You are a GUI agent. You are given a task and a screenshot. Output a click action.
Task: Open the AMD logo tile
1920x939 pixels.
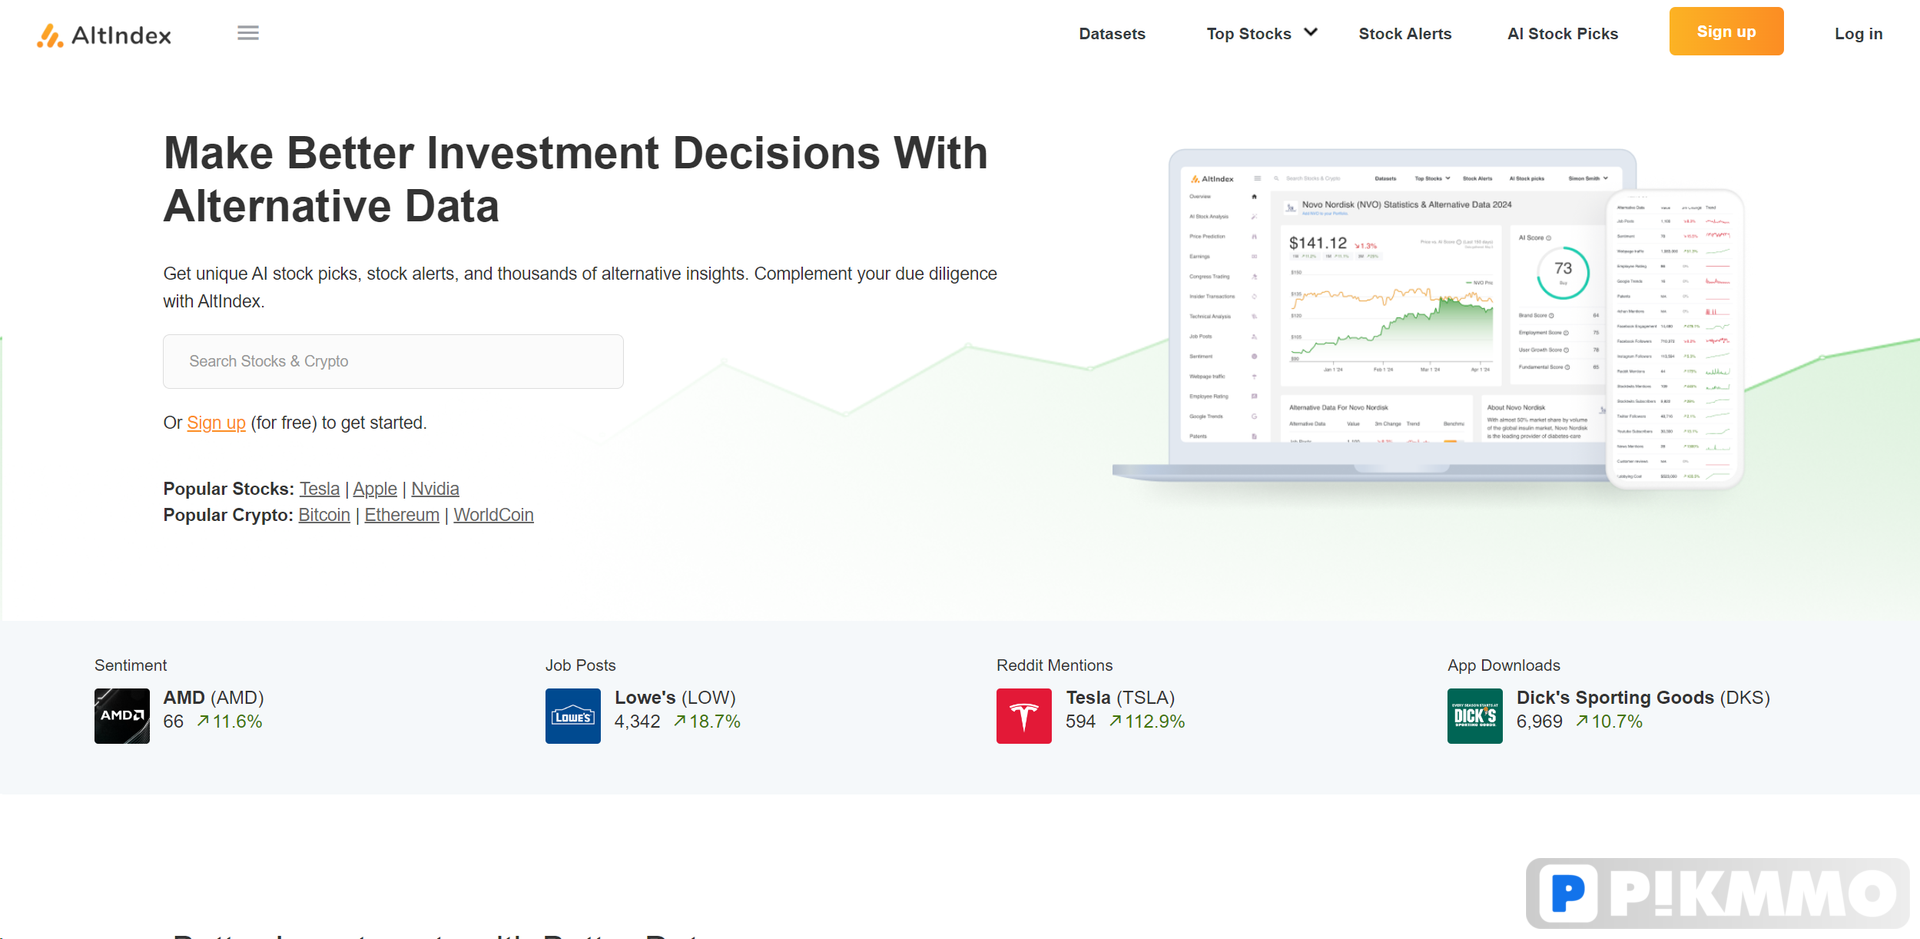coord(122,716)
